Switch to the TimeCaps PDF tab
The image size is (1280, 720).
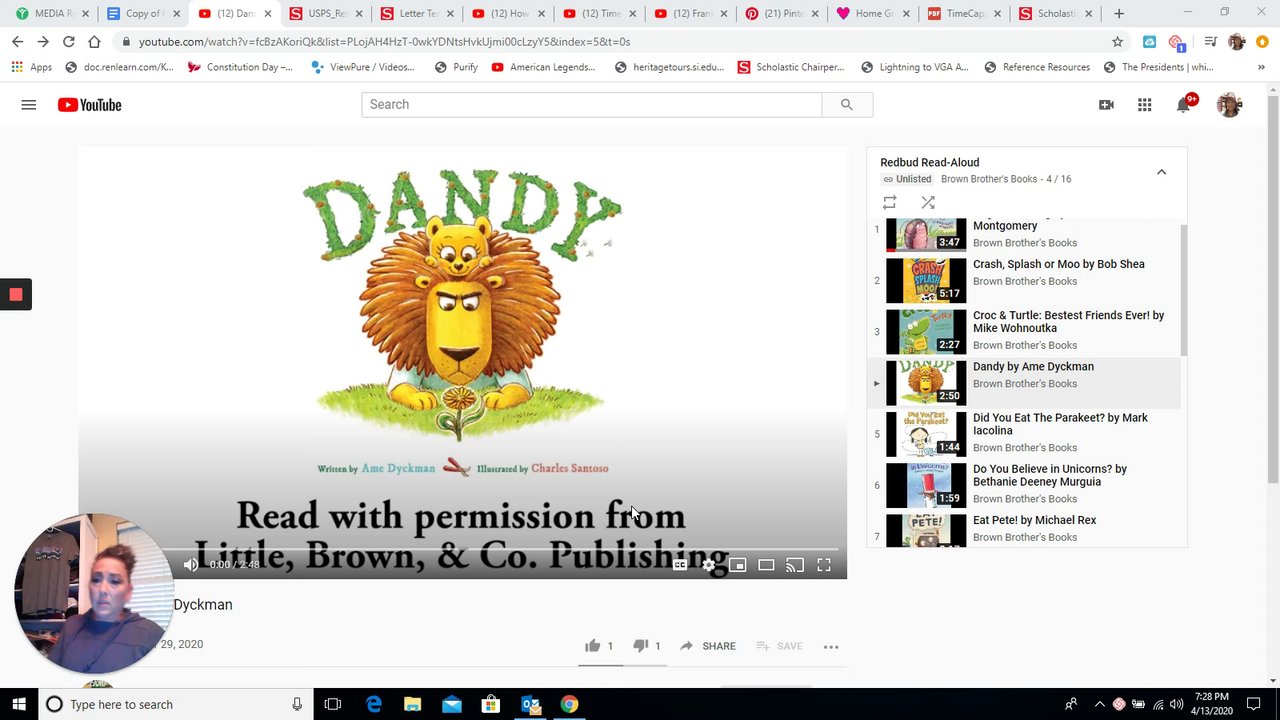point(966,14)
